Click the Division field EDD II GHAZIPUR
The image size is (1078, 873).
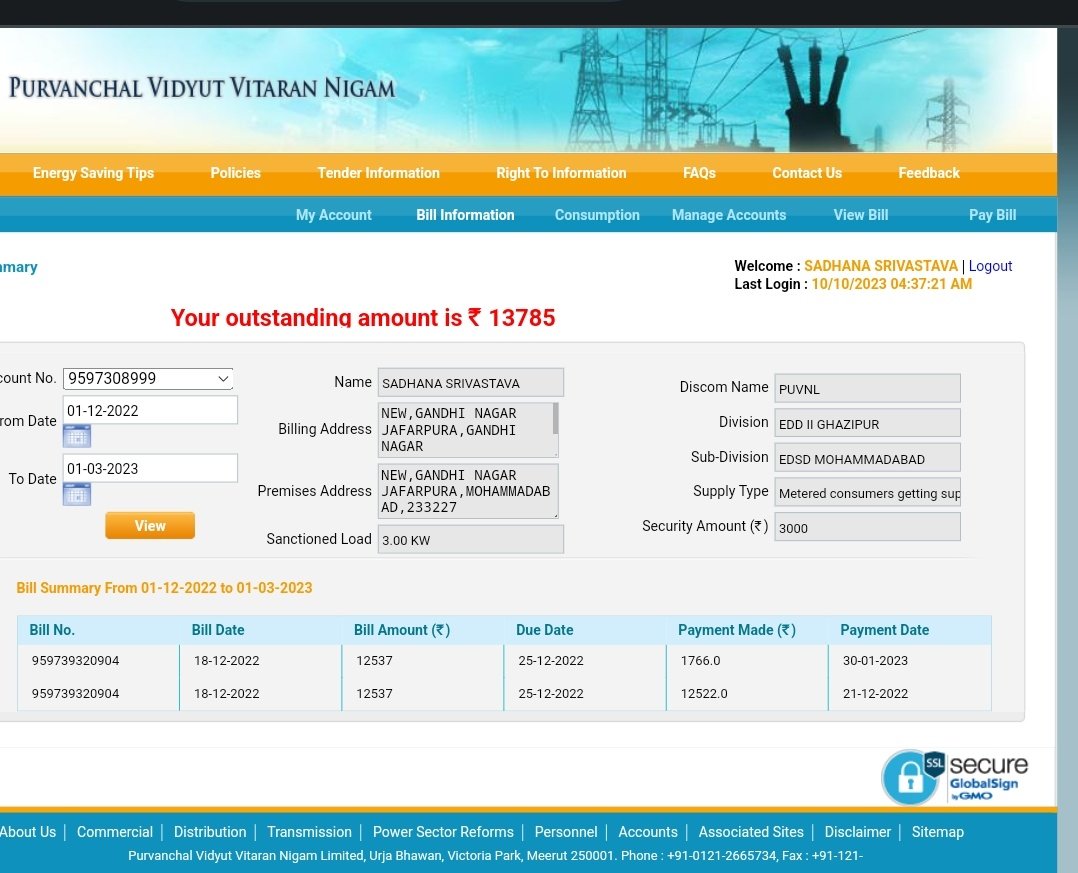point(867,423)
